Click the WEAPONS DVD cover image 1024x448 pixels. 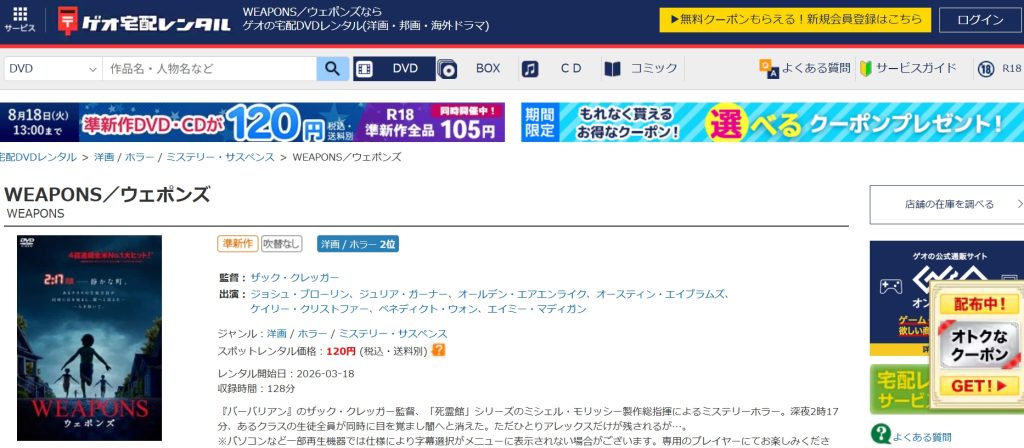pos(89,338)
